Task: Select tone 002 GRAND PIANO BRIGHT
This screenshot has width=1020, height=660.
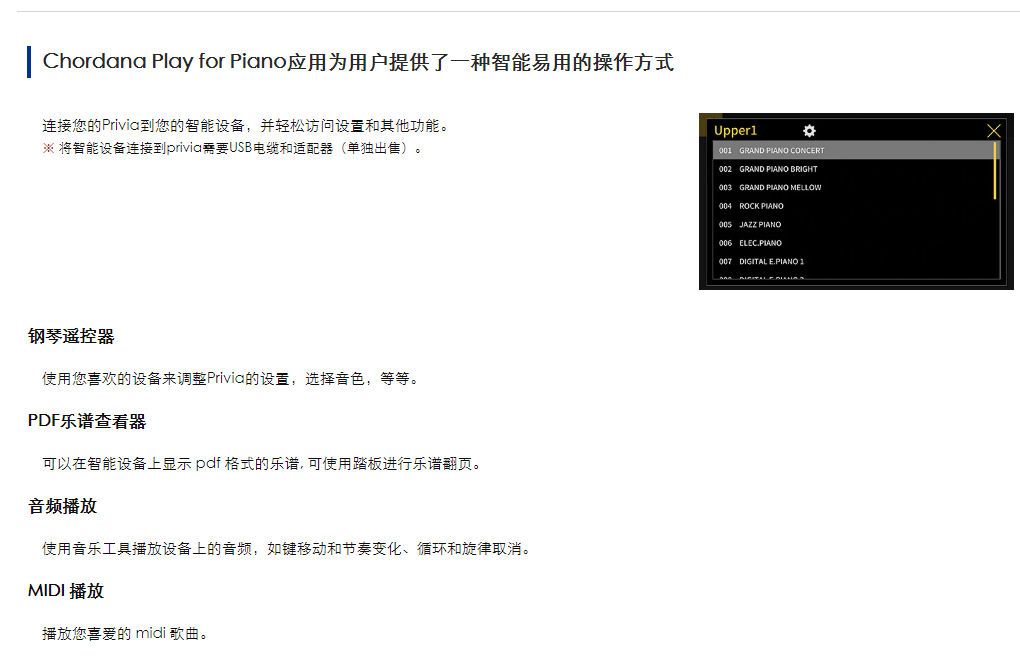Action: pos(853,169)
